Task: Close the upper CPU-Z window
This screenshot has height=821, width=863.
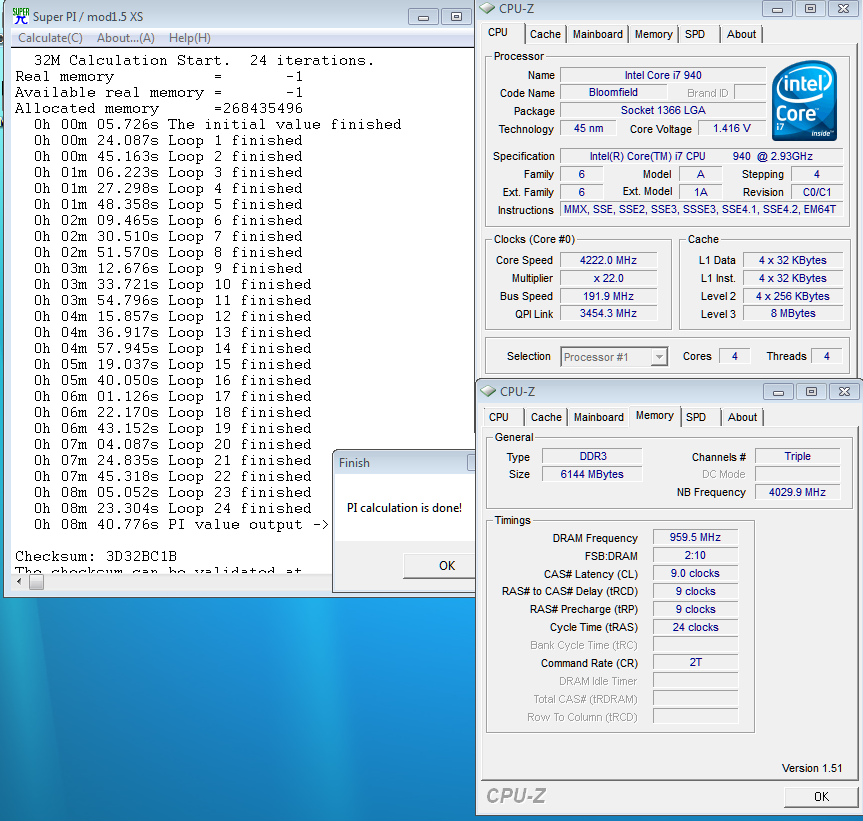Action: pyautogui.click(x=843, y=9)
